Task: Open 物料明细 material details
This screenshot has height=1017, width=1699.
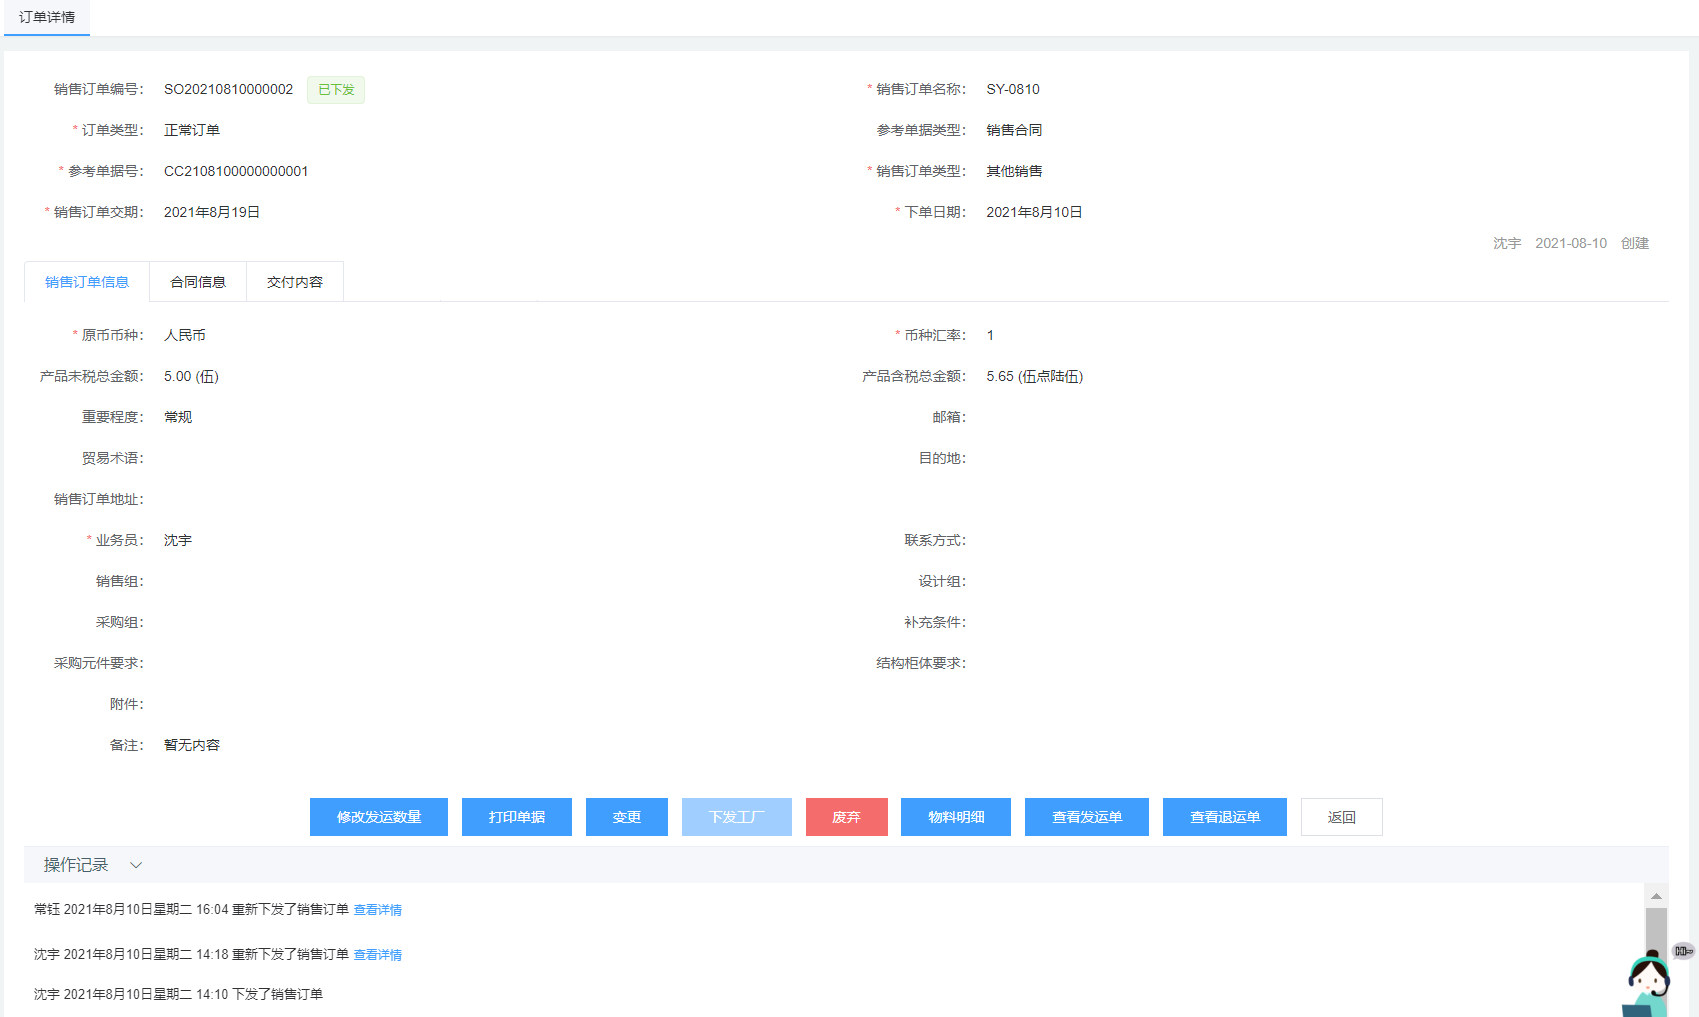Action: (x=956, y=817)
